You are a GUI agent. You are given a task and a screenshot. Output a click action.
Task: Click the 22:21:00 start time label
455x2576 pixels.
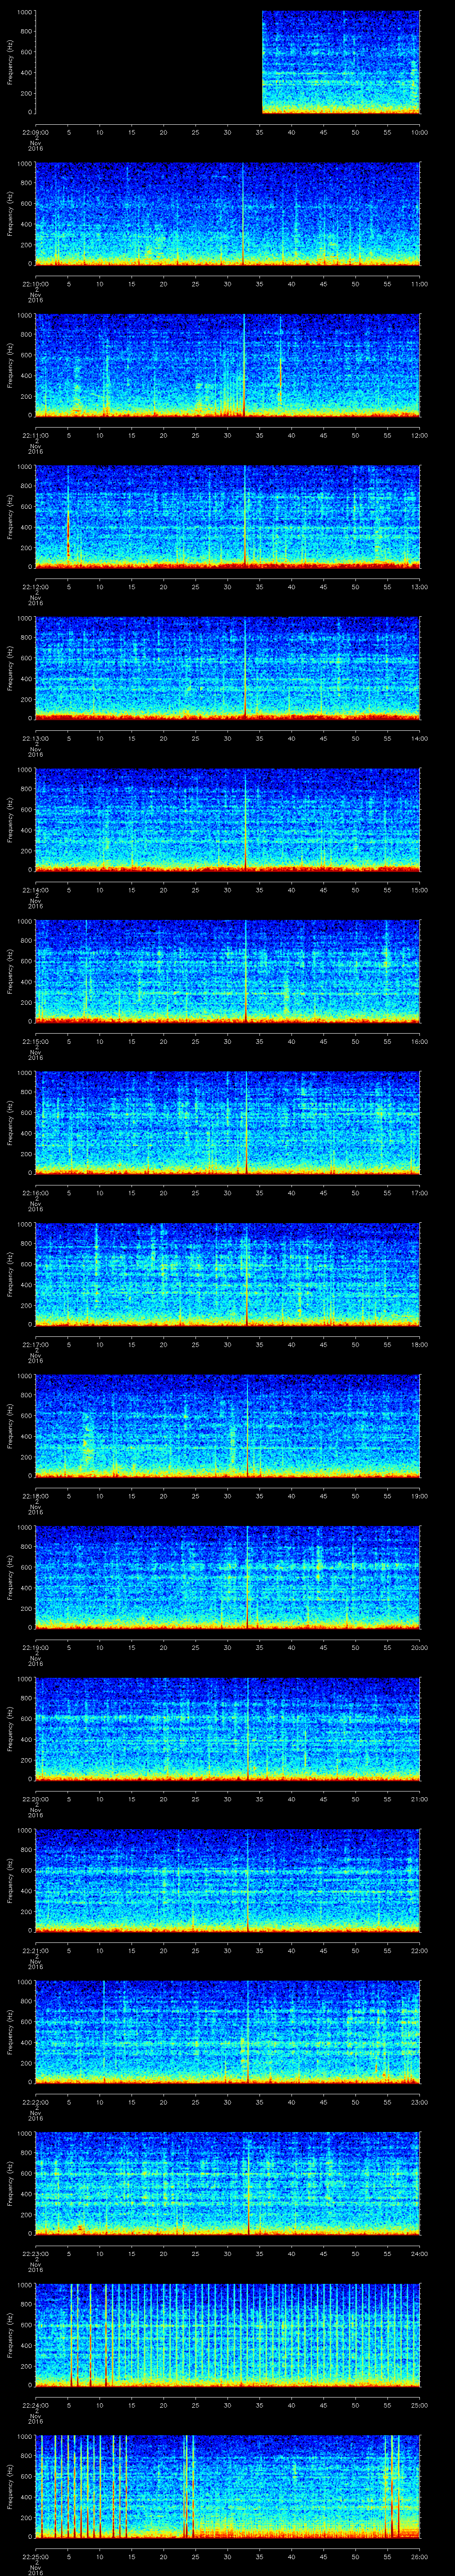(x=35, y=1950)
